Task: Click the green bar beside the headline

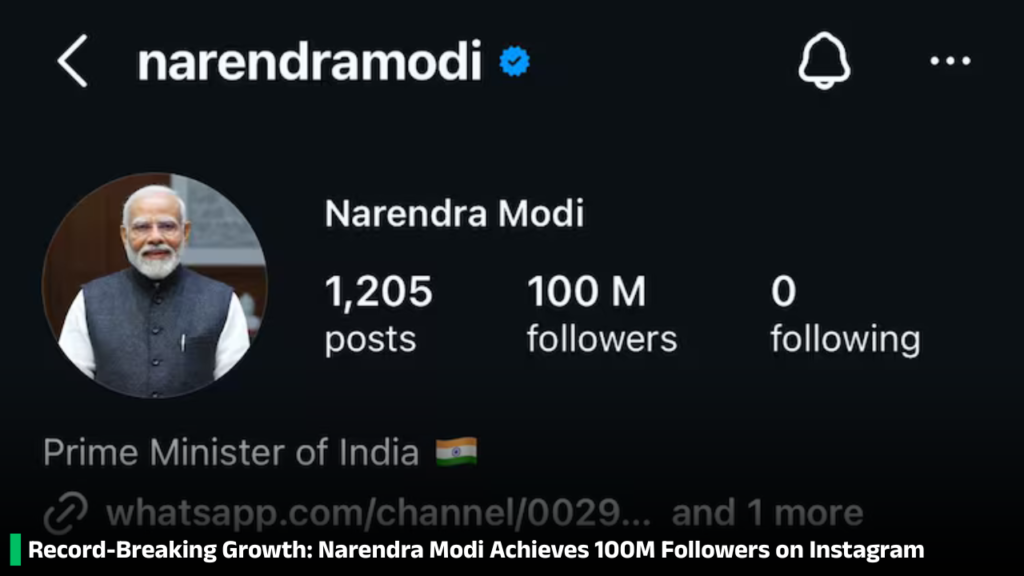Action: click(16, 549)
